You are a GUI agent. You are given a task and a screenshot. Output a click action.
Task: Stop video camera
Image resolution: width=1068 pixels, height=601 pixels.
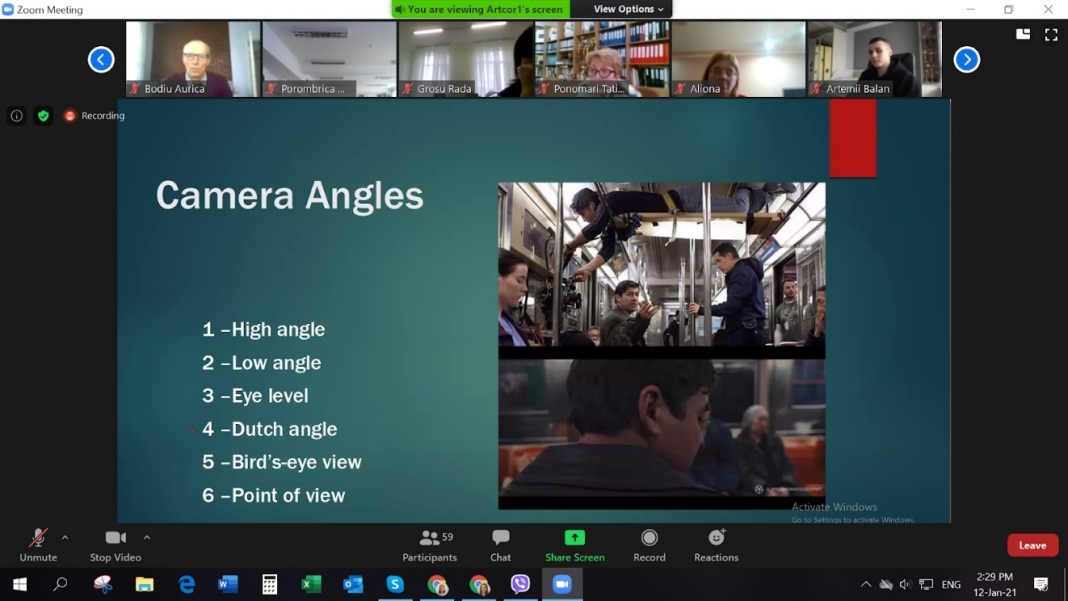click(116, 546)
